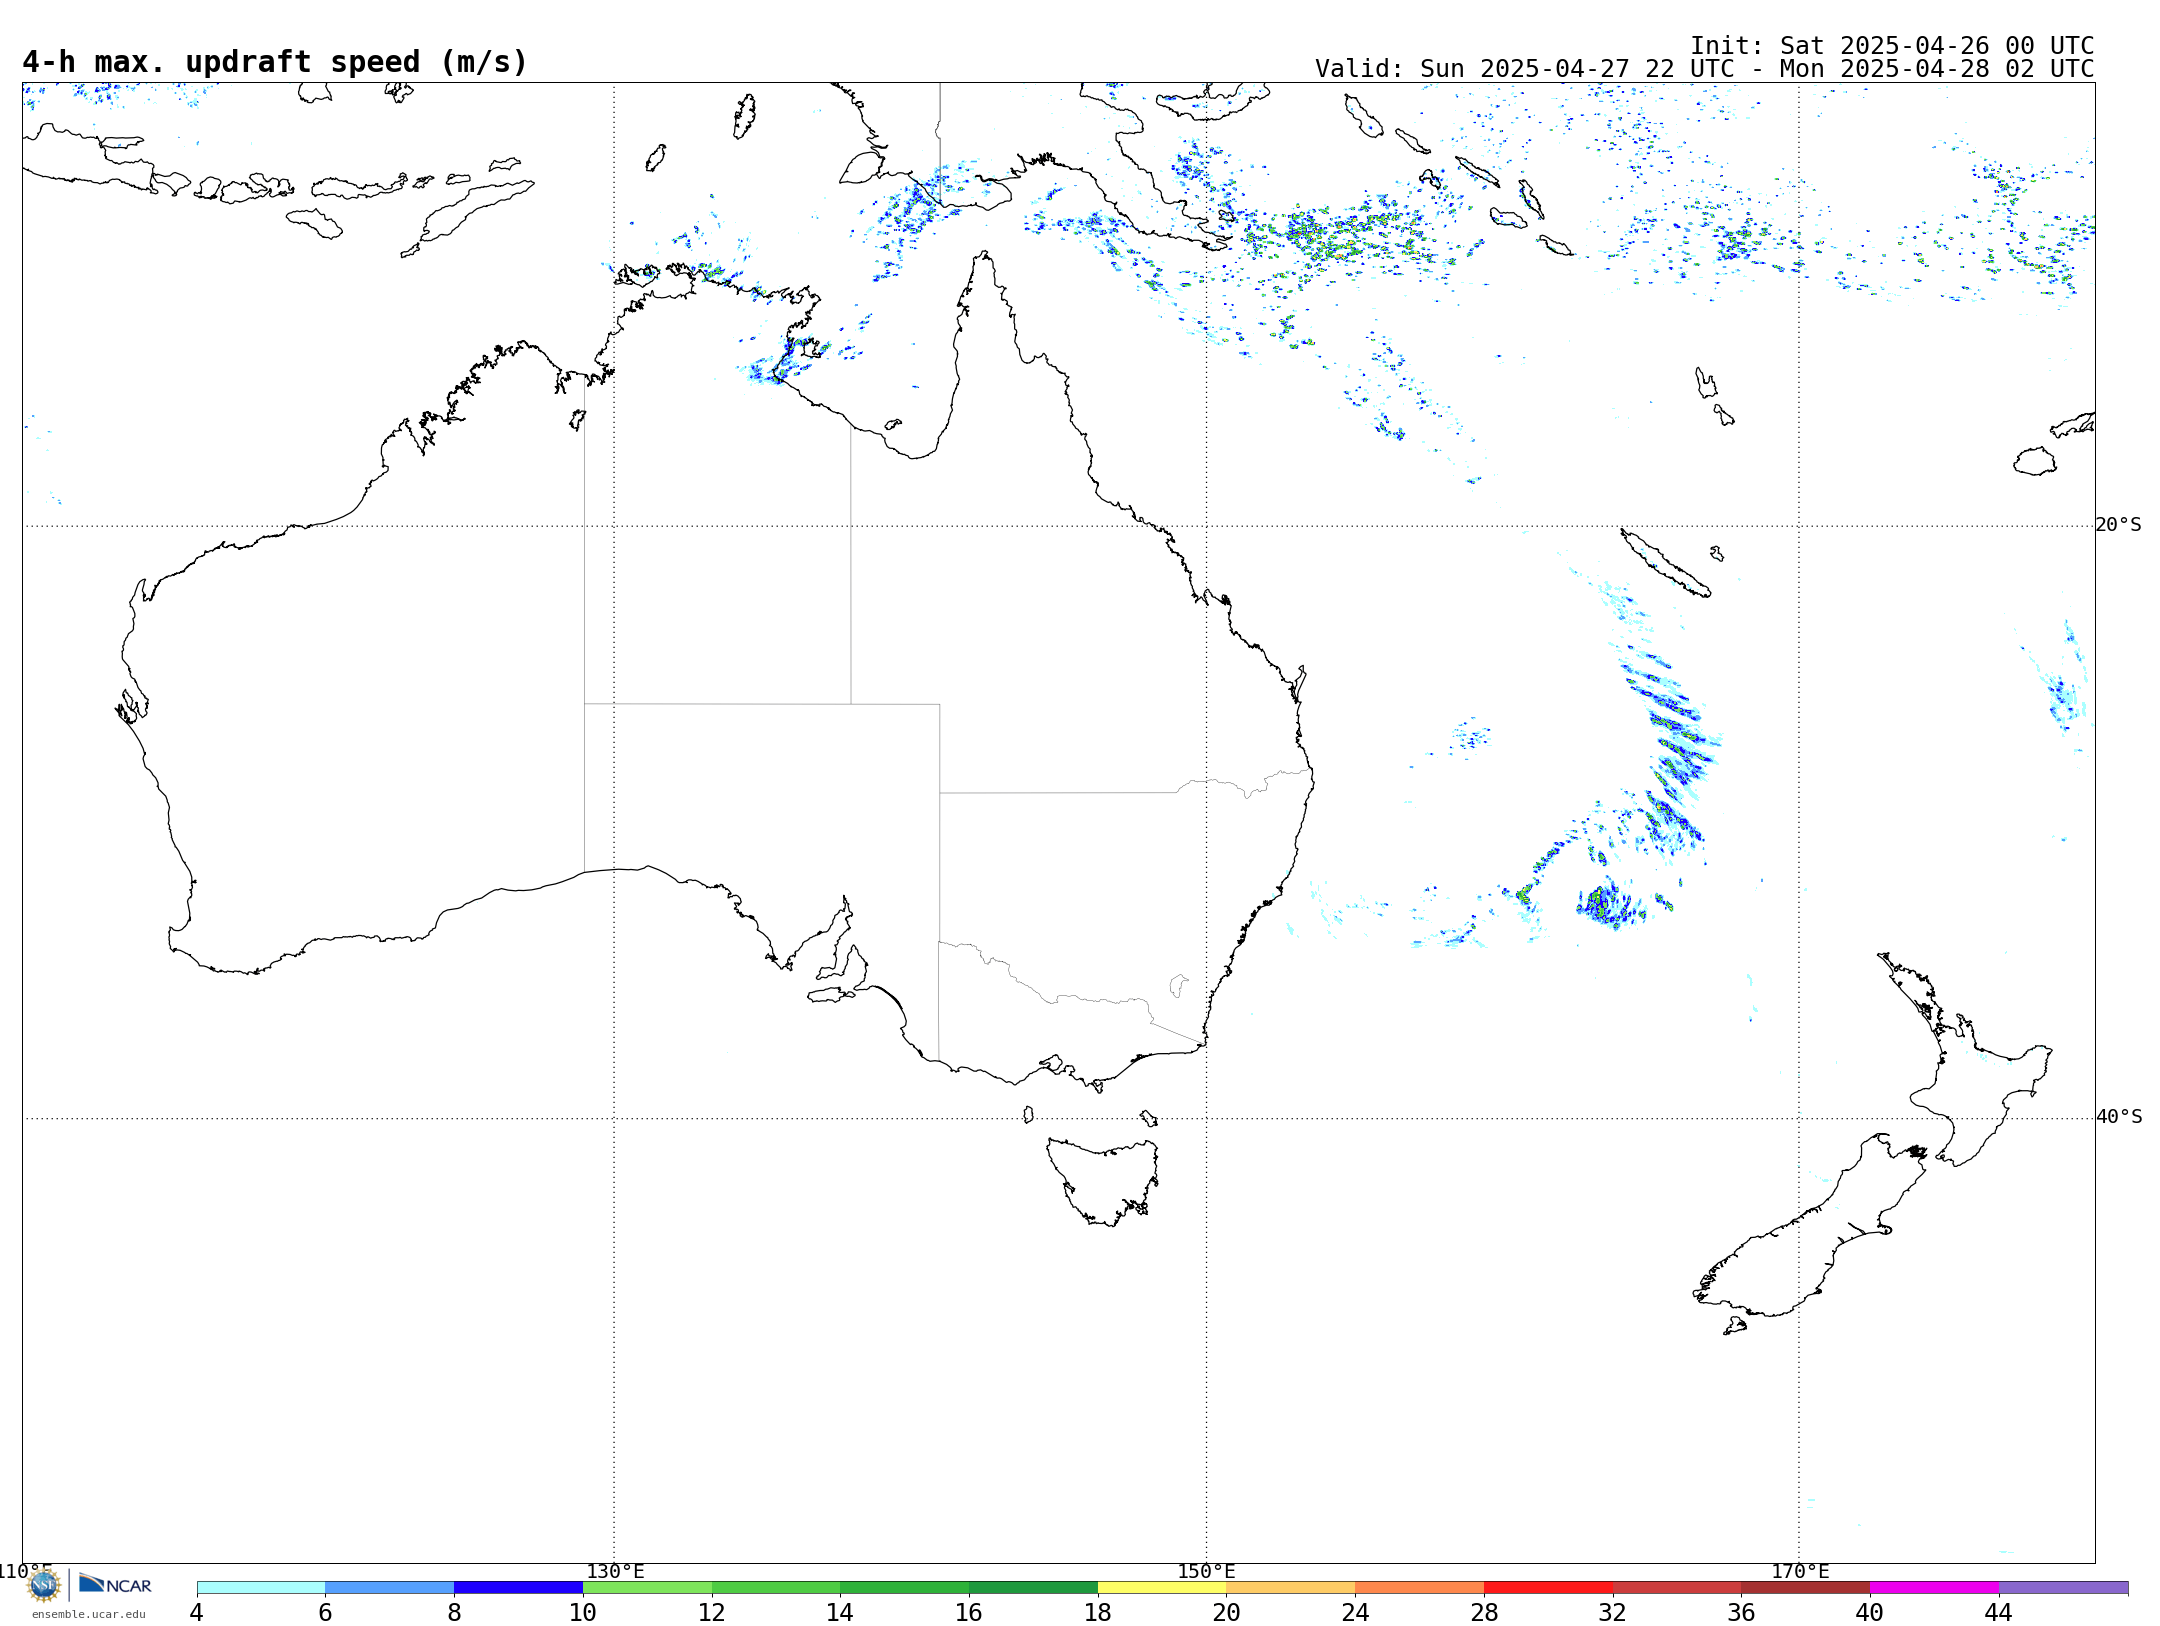Viewport: 2160px width, 1626px height.
Task: Select the light blue 6–8 colorbar segment
Action: tap(390, 1588)
